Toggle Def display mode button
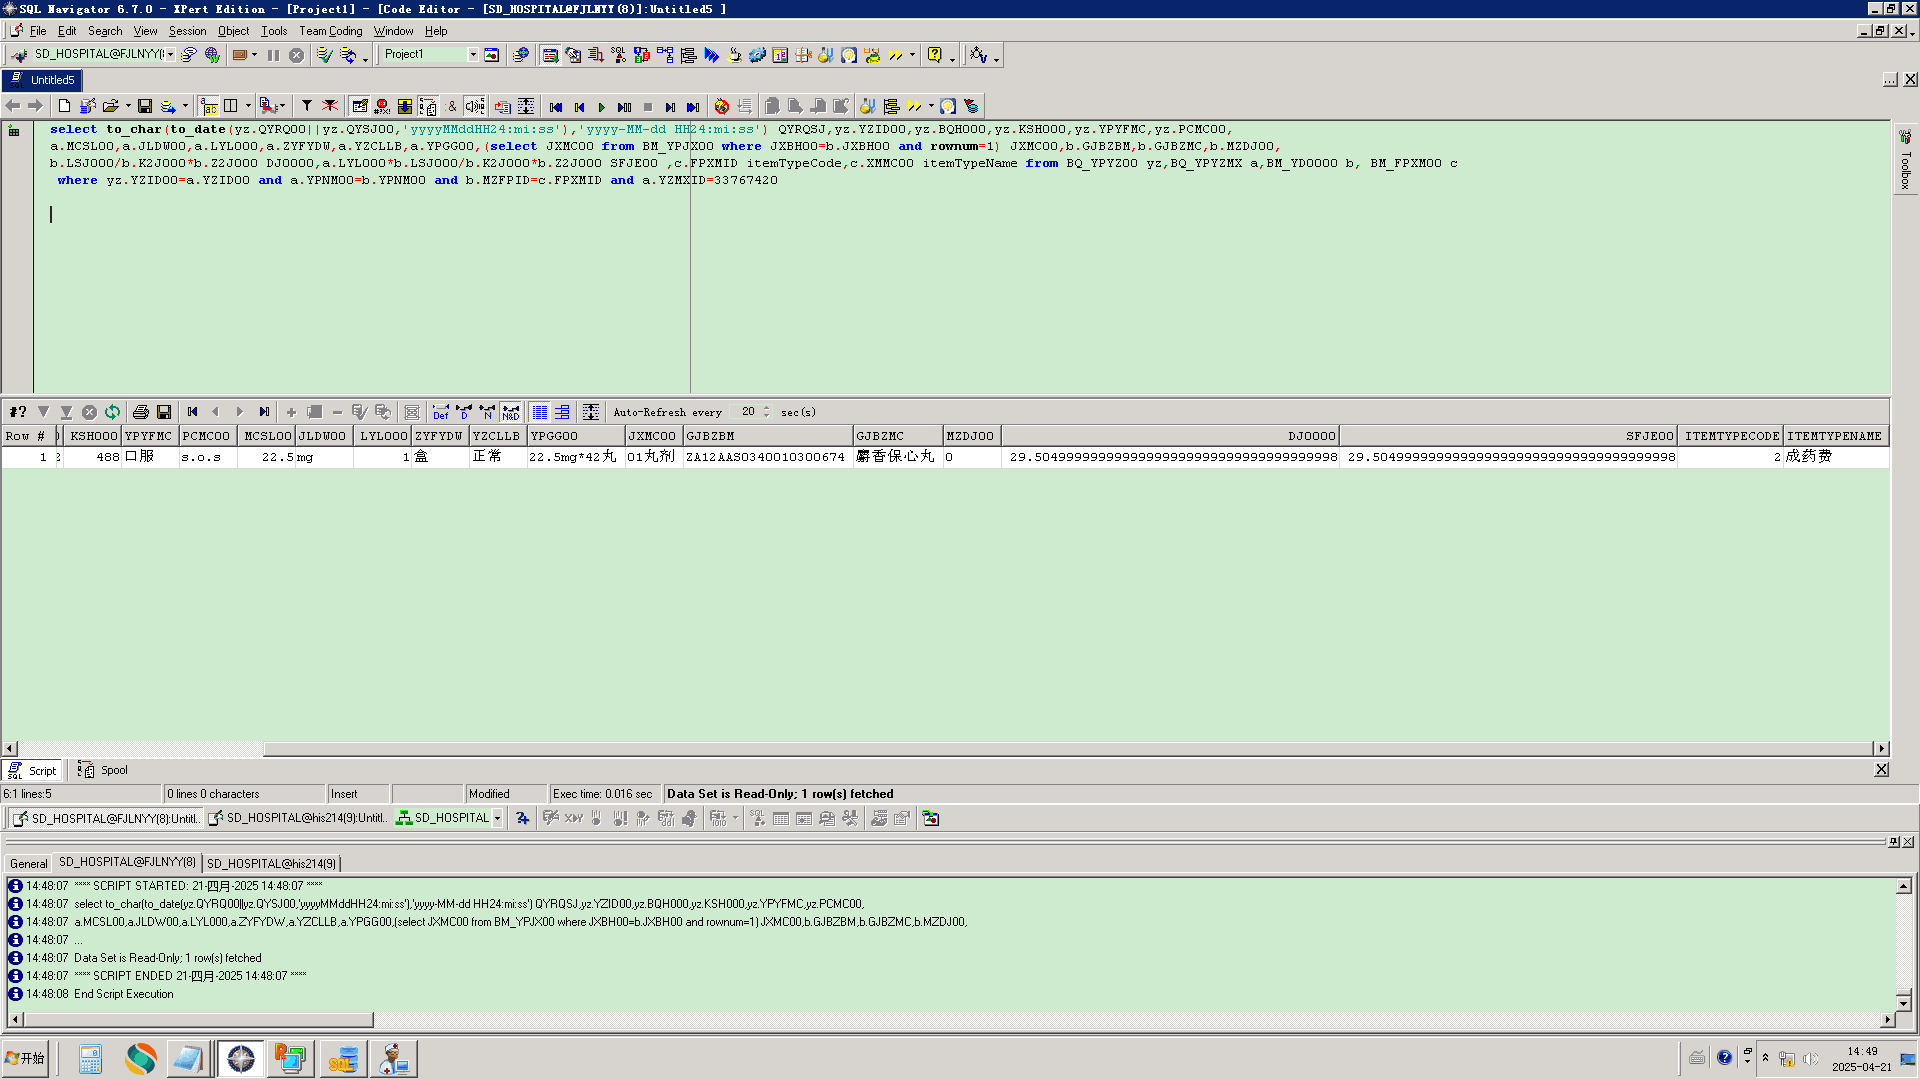Viewport: 1920px width, 1080px height. coord(441,412)
